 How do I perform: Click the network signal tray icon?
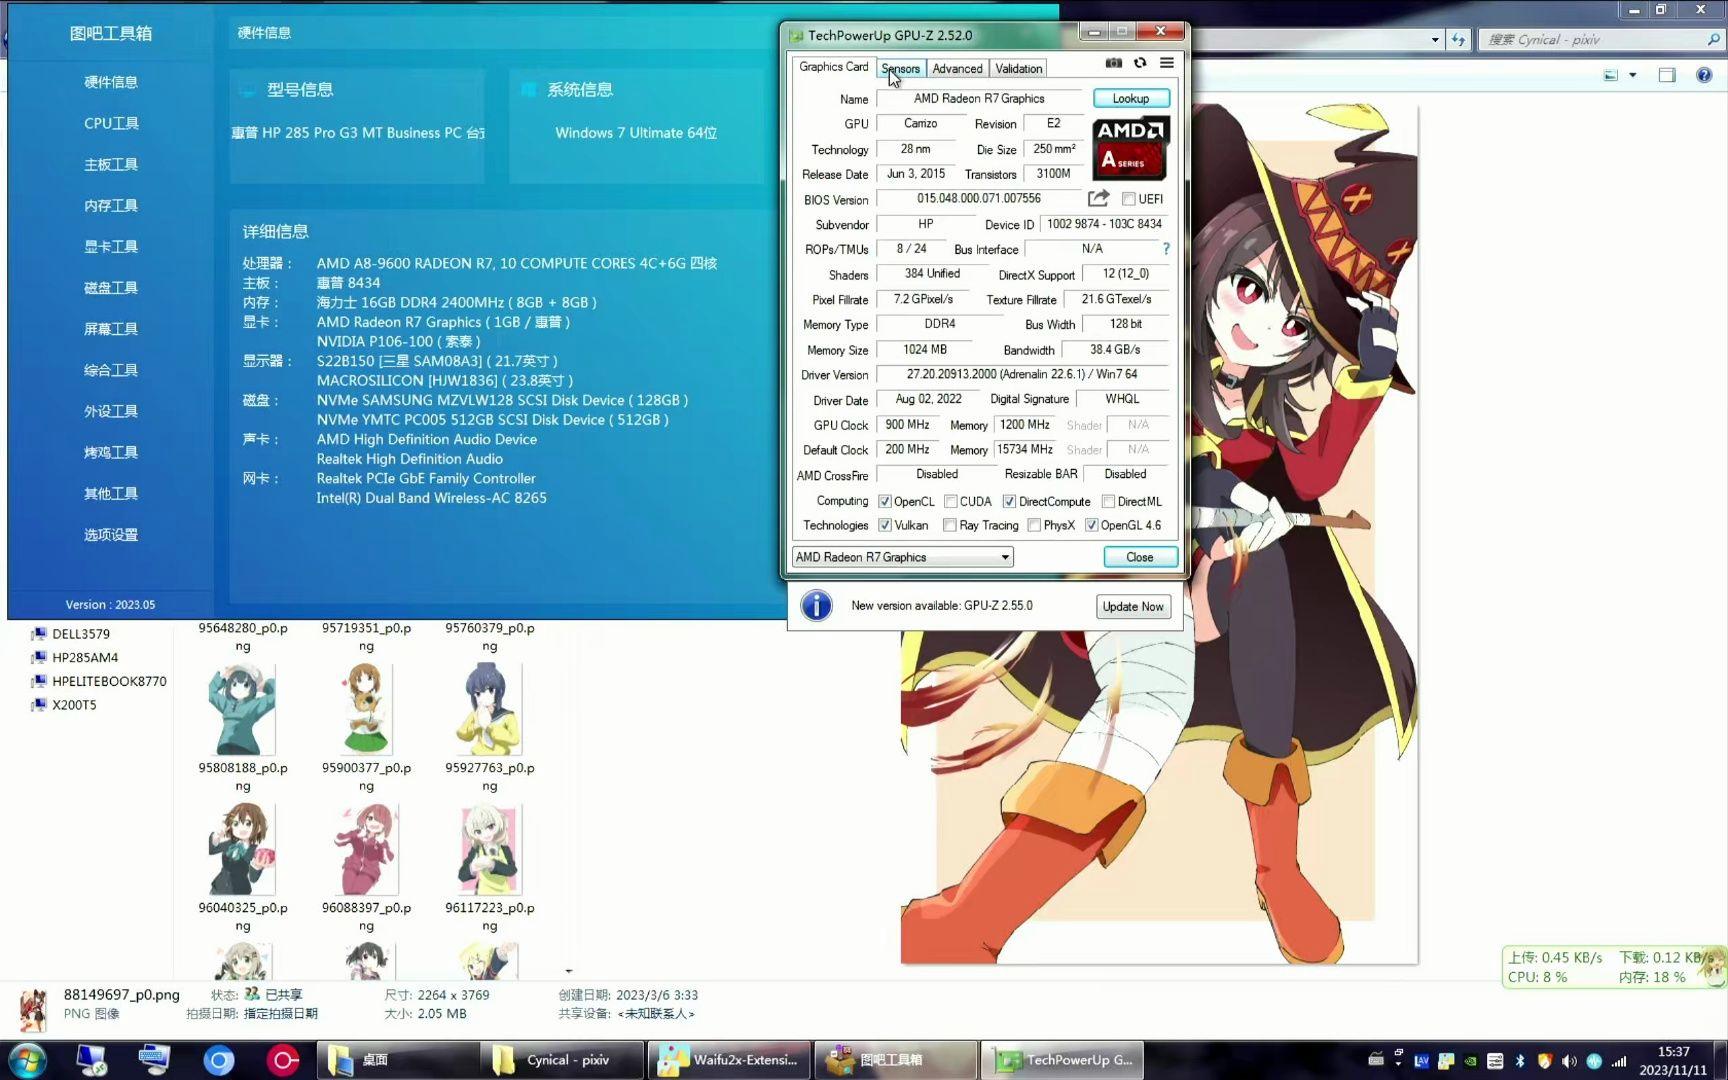1619,1061
